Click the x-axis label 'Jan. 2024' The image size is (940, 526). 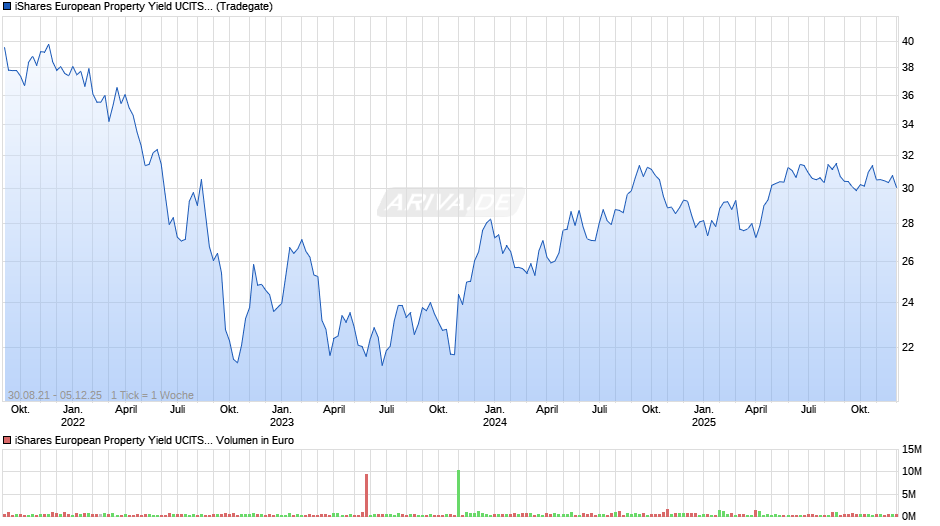(495, 416)
